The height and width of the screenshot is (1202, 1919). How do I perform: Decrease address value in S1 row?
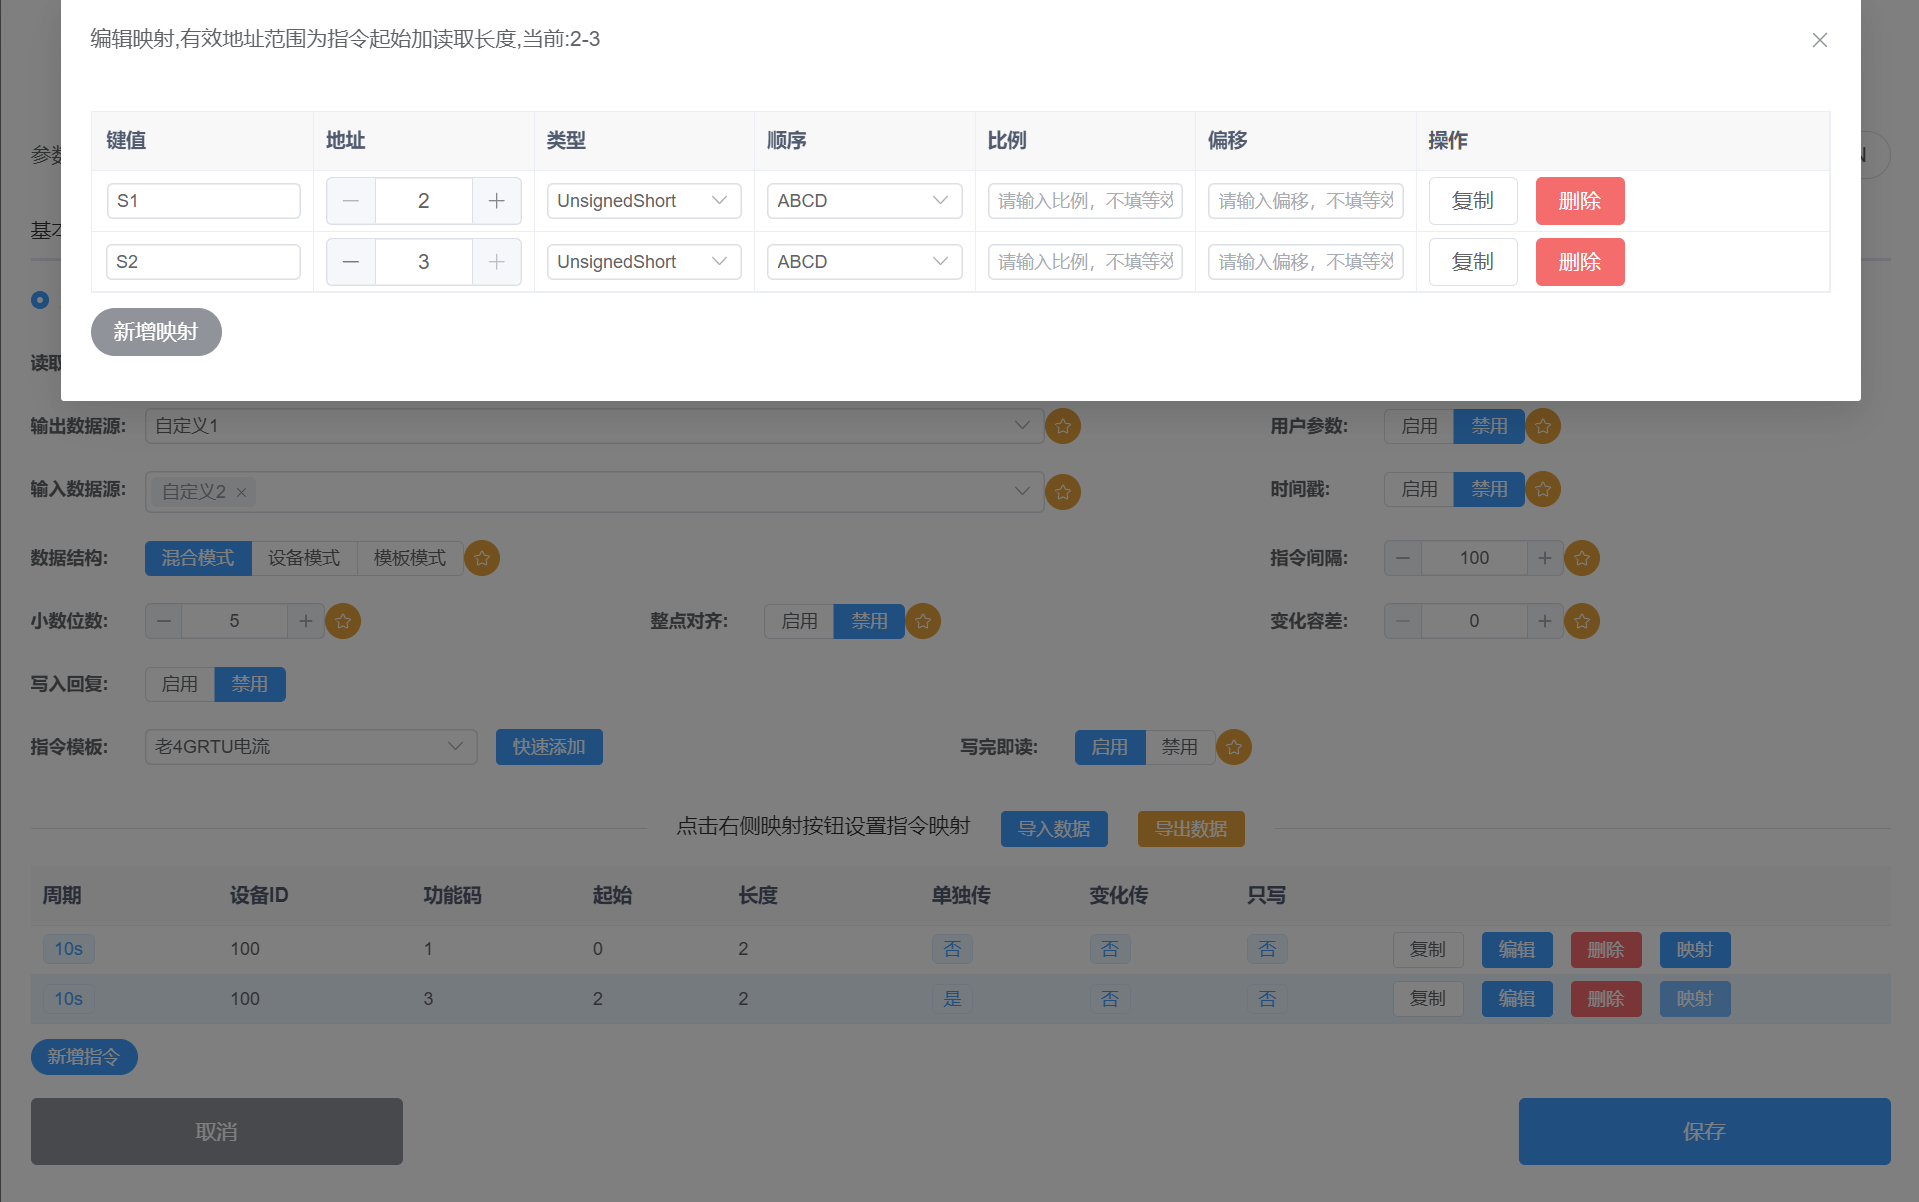coord(351,201)
